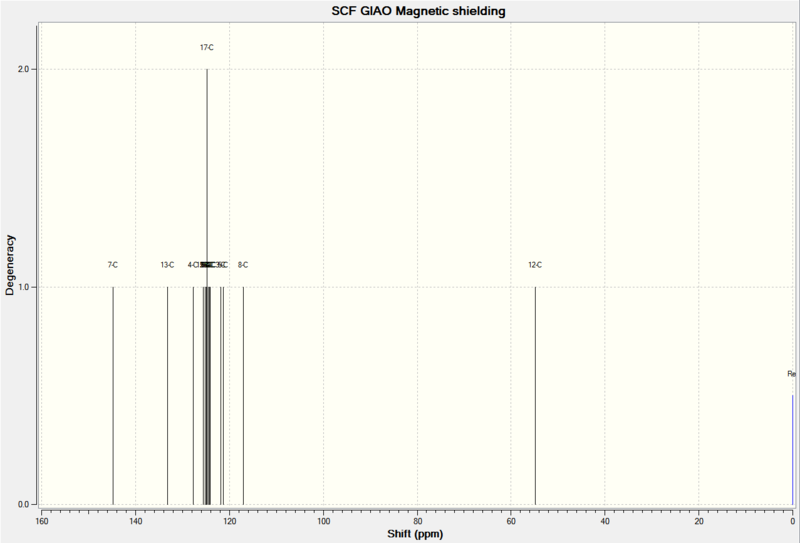Click the 8-C peak line near 117 ppm
Screen dimensions: 800x543
[x=243, y=396]
